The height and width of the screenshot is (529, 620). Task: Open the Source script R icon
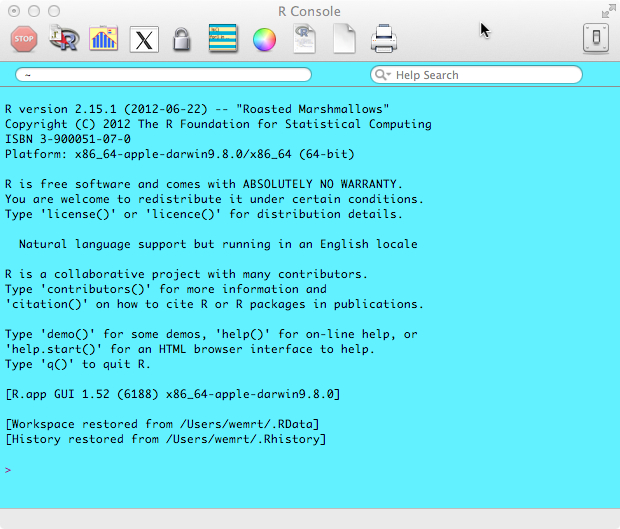coord(65,39)
